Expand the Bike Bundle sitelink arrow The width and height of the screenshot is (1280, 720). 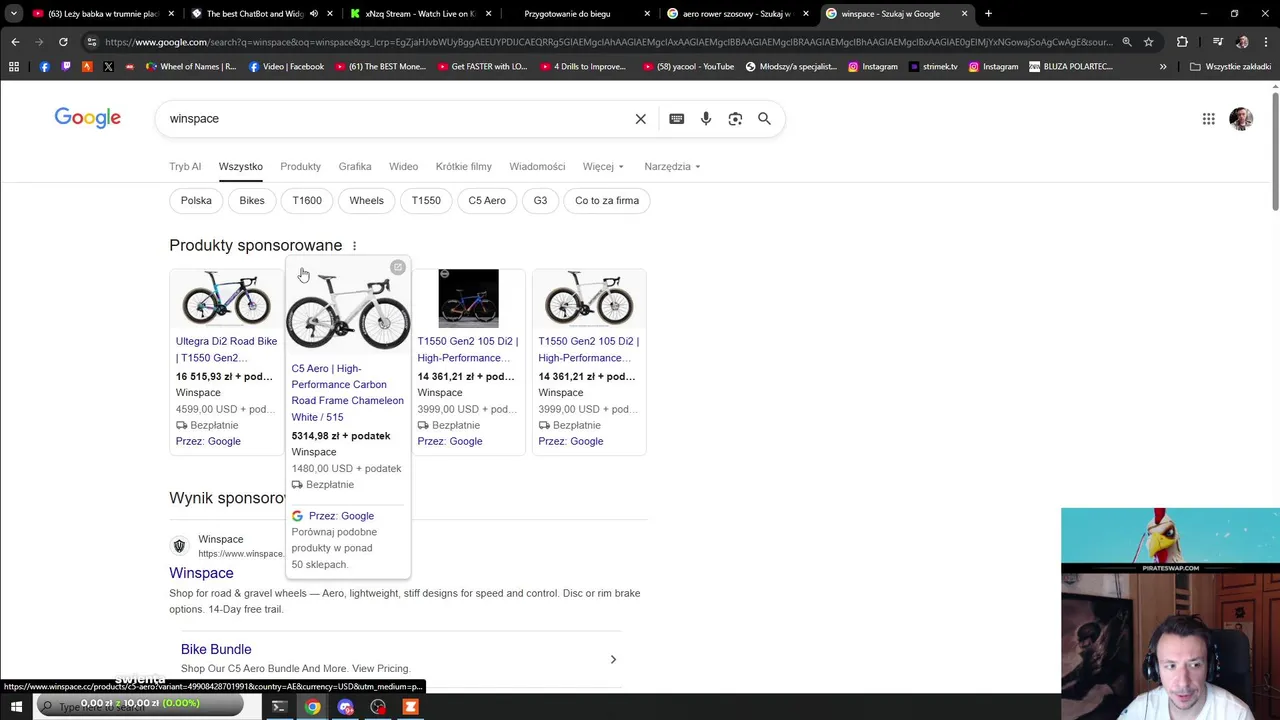613,660
